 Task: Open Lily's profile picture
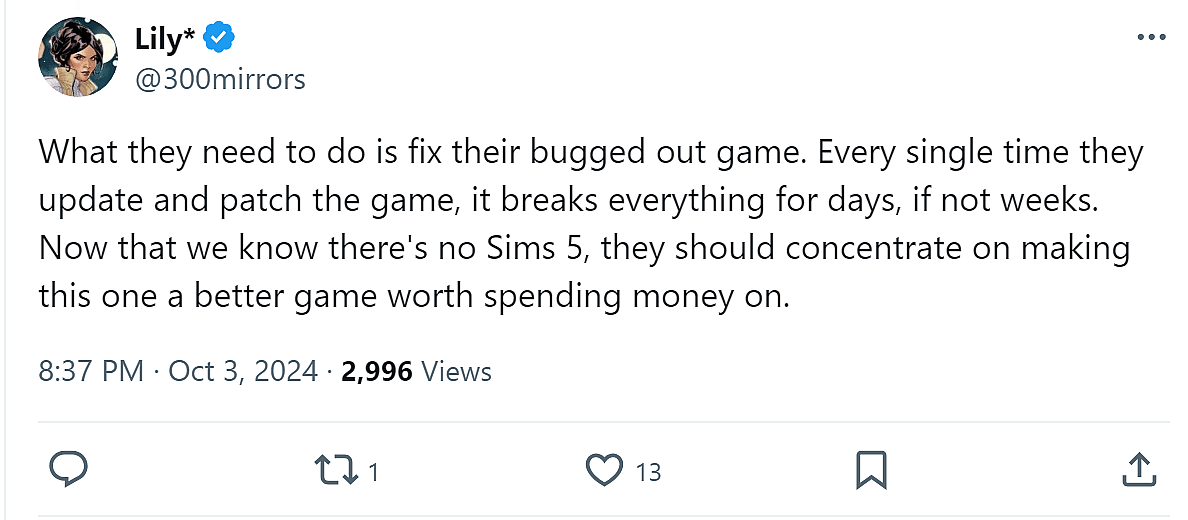tap(79, 57)
